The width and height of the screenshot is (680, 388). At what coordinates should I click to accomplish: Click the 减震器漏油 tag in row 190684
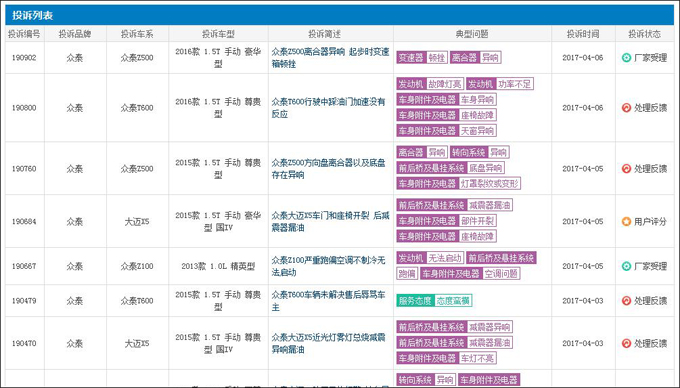454,205
